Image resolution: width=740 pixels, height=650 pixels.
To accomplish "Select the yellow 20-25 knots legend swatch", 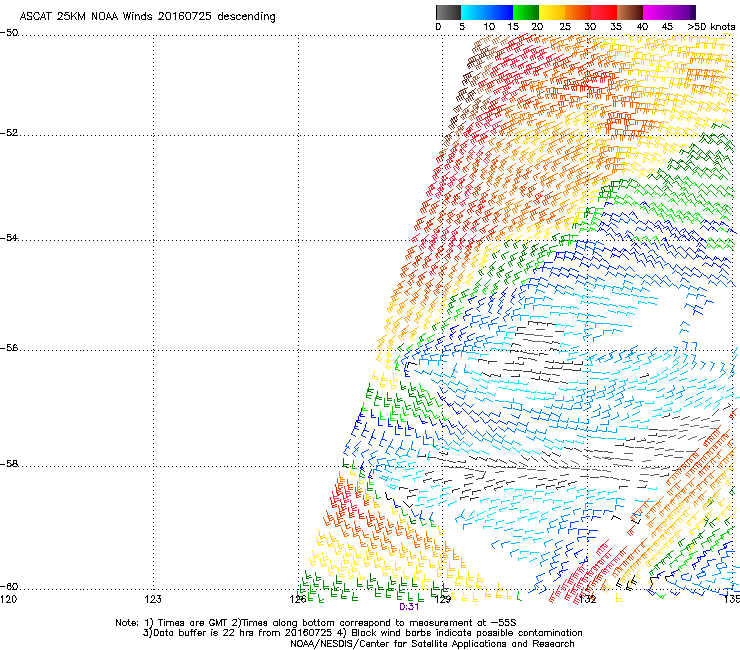I will point(552,12).
